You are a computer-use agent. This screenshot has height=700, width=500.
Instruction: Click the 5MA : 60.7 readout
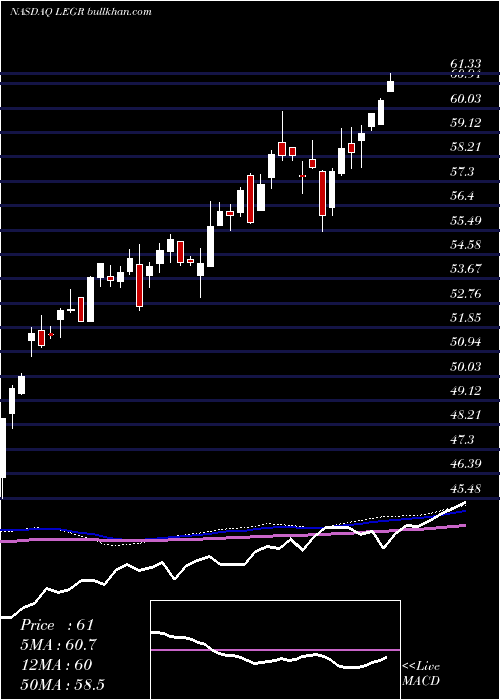(58, 645)
